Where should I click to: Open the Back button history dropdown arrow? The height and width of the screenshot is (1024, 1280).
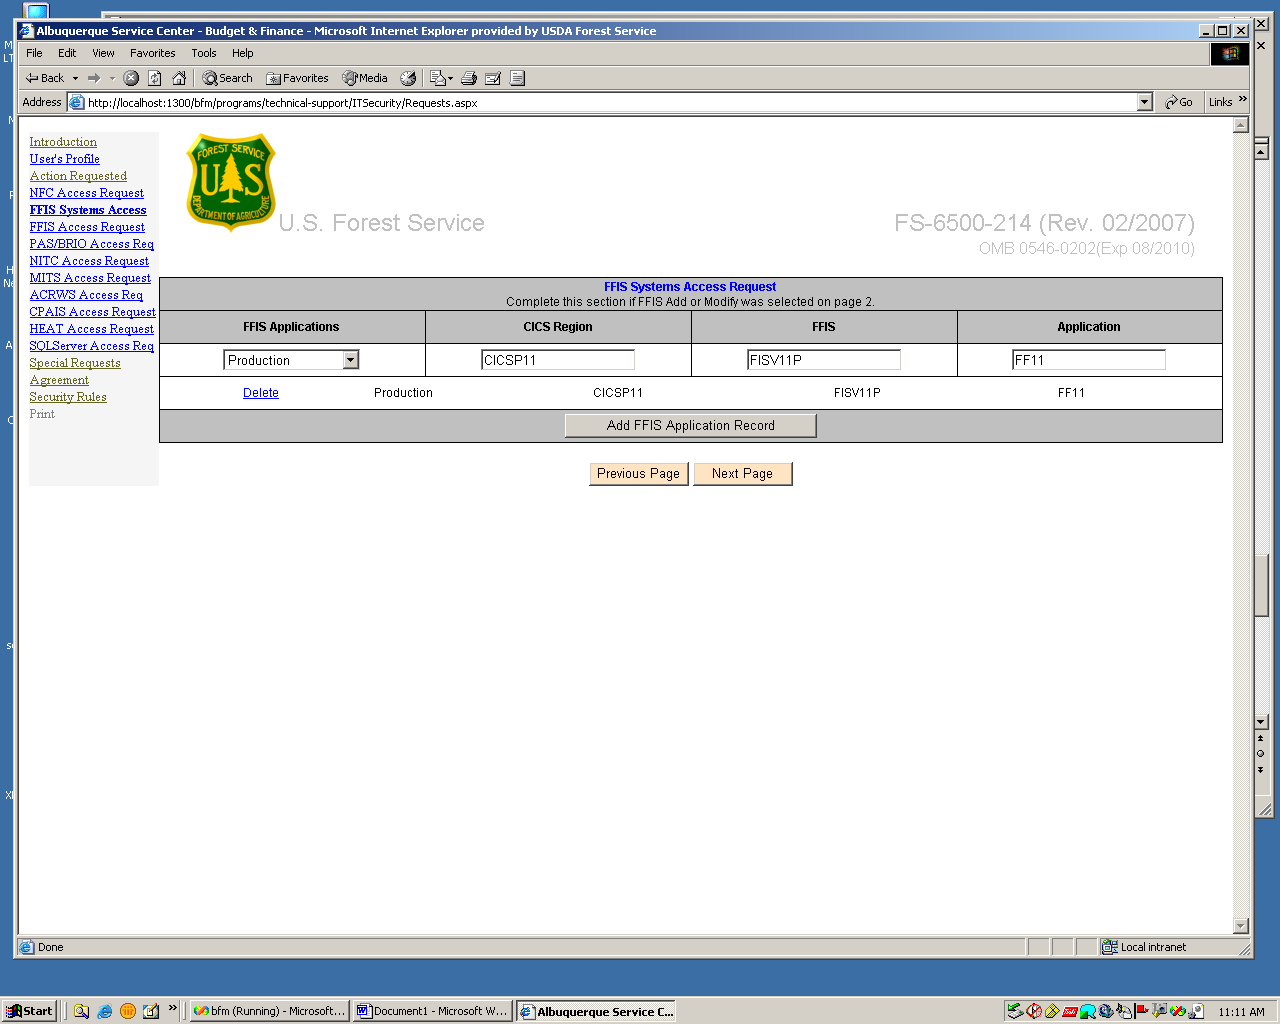[75, 78]
